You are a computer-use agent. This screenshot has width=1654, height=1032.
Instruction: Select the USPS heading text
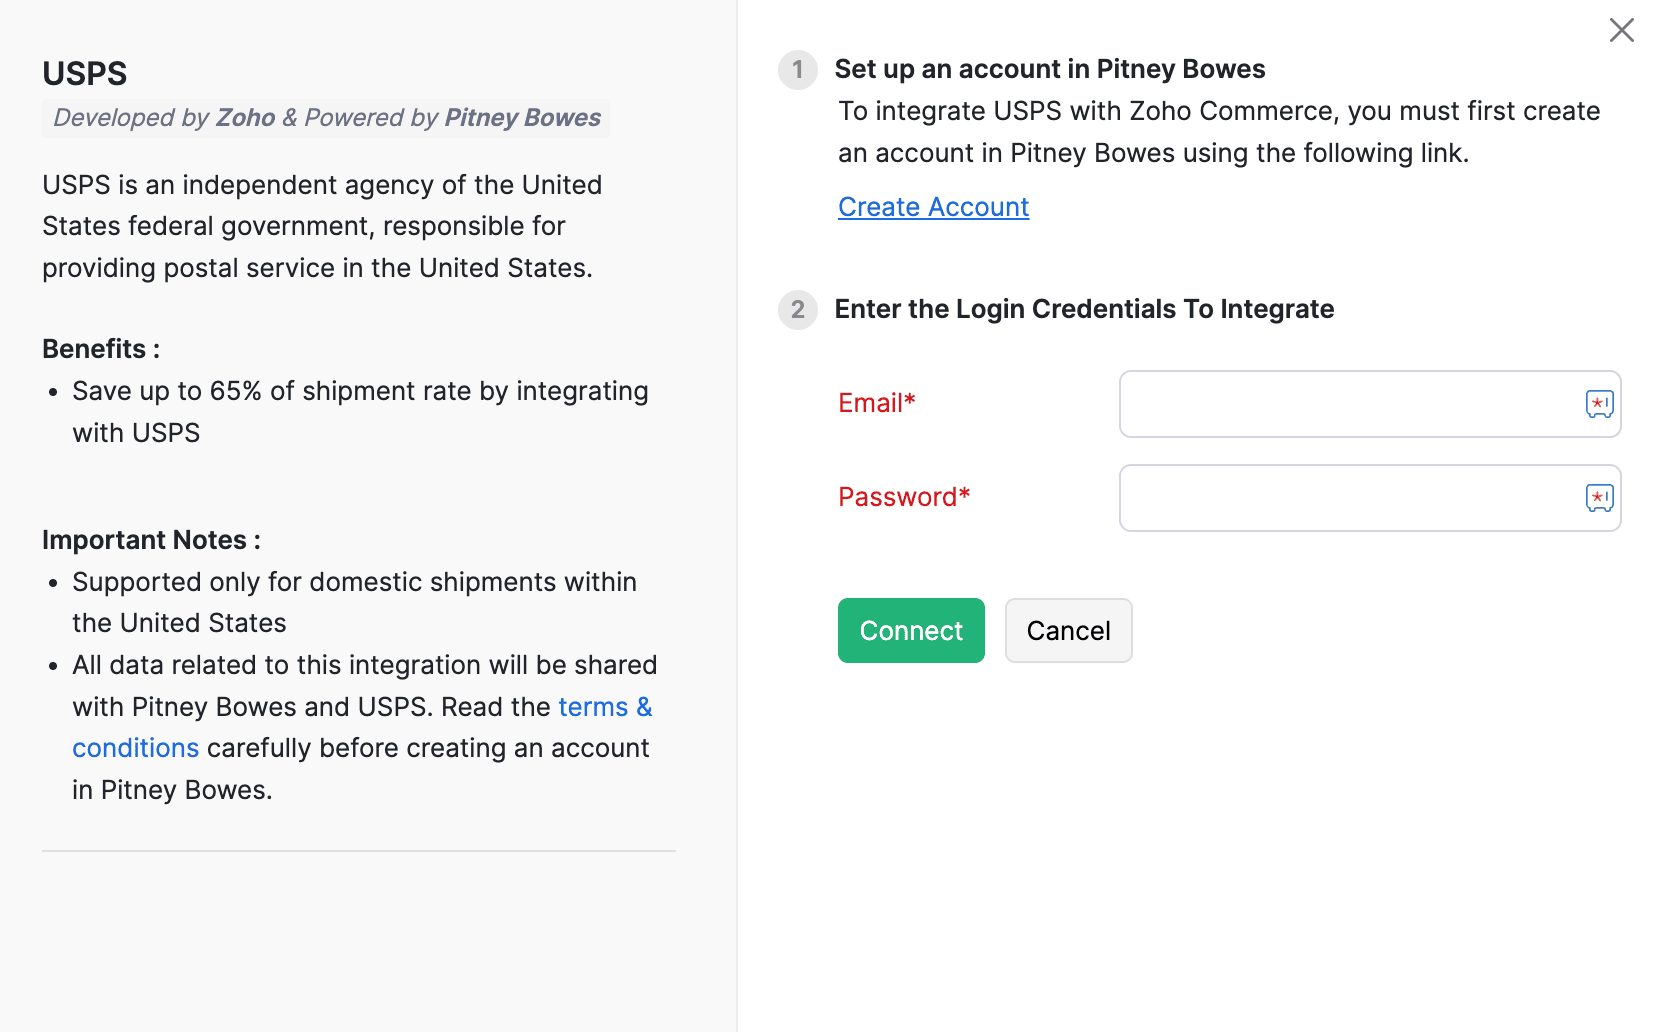84,73
